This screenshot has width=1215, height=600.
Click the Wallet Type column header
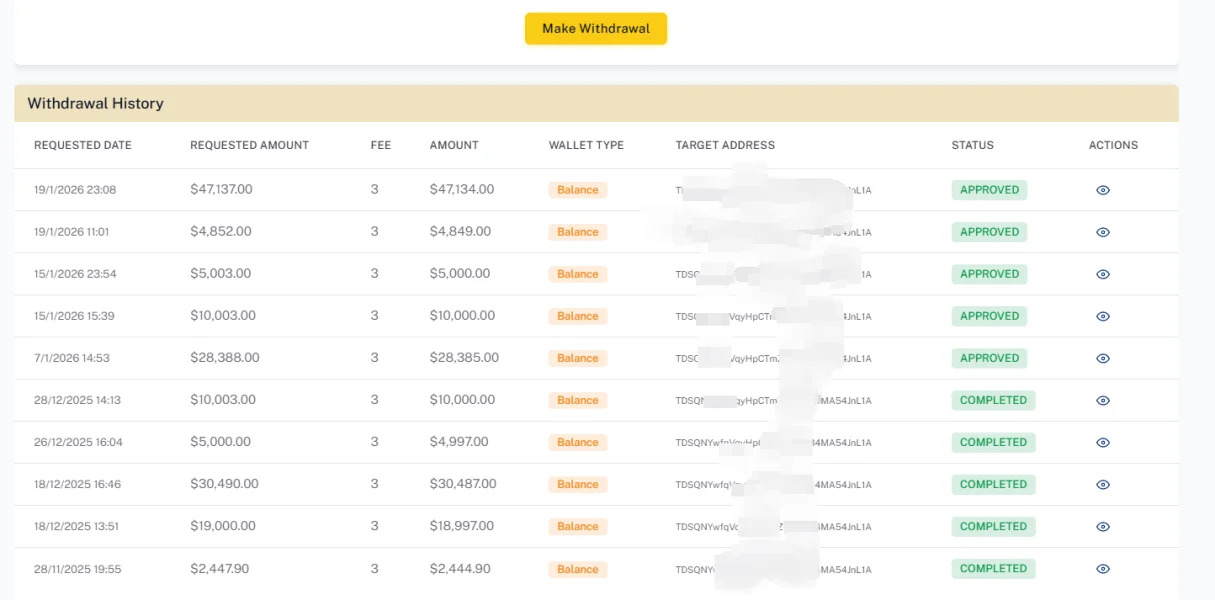pyautogui.click(x=586, y=145)
